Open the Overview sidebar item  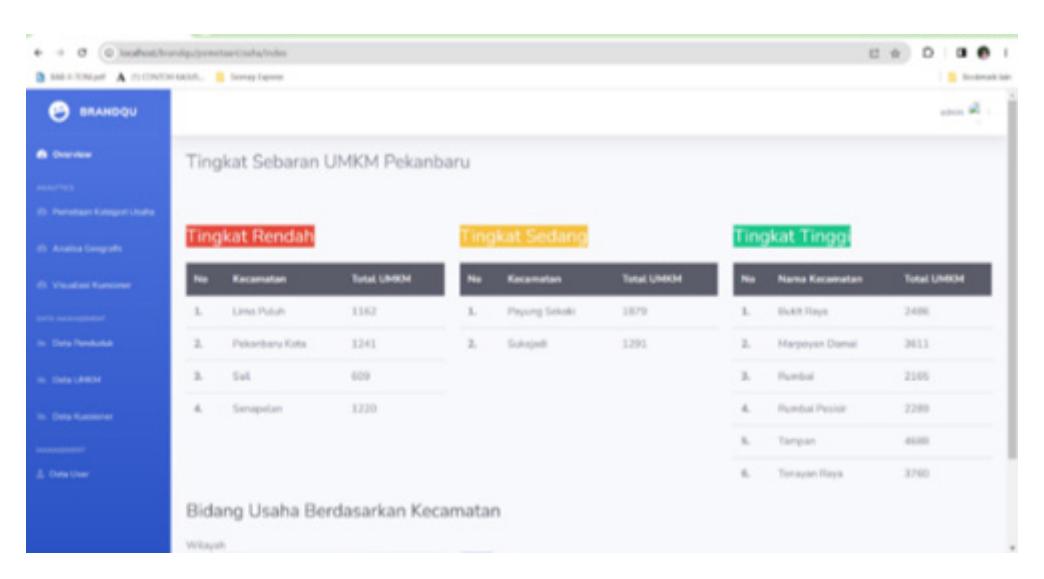pos(65,154)
